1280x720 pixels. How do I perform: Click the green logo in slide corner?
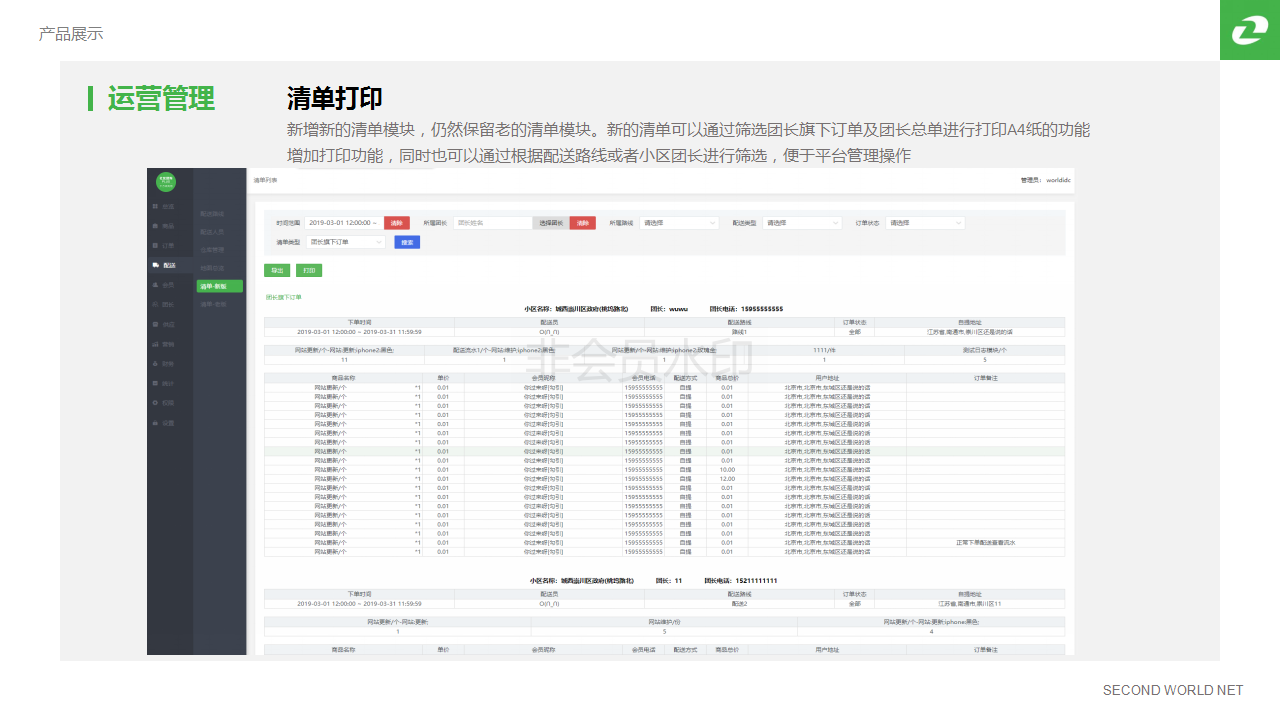click(x=1250, y=30)
